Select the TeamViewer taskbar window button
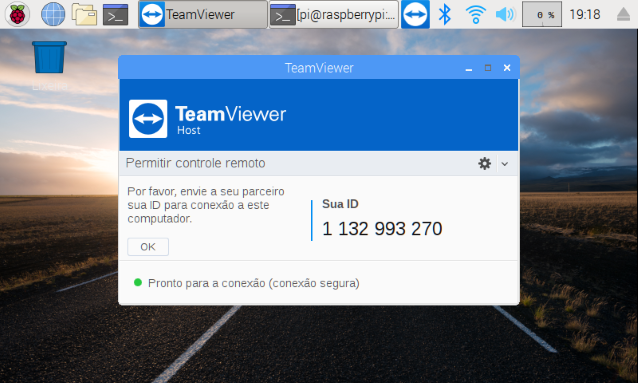 (x=203, y=14)
